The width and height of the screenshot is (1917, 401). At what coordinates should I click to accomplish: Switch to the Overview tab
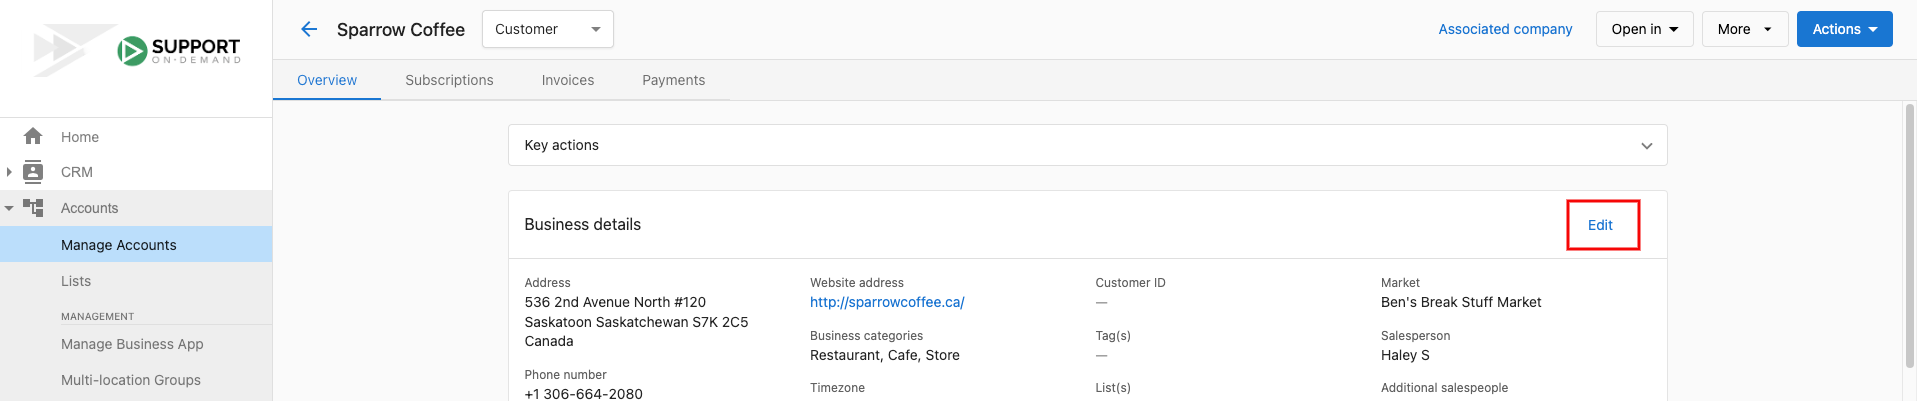click(327, 80)
